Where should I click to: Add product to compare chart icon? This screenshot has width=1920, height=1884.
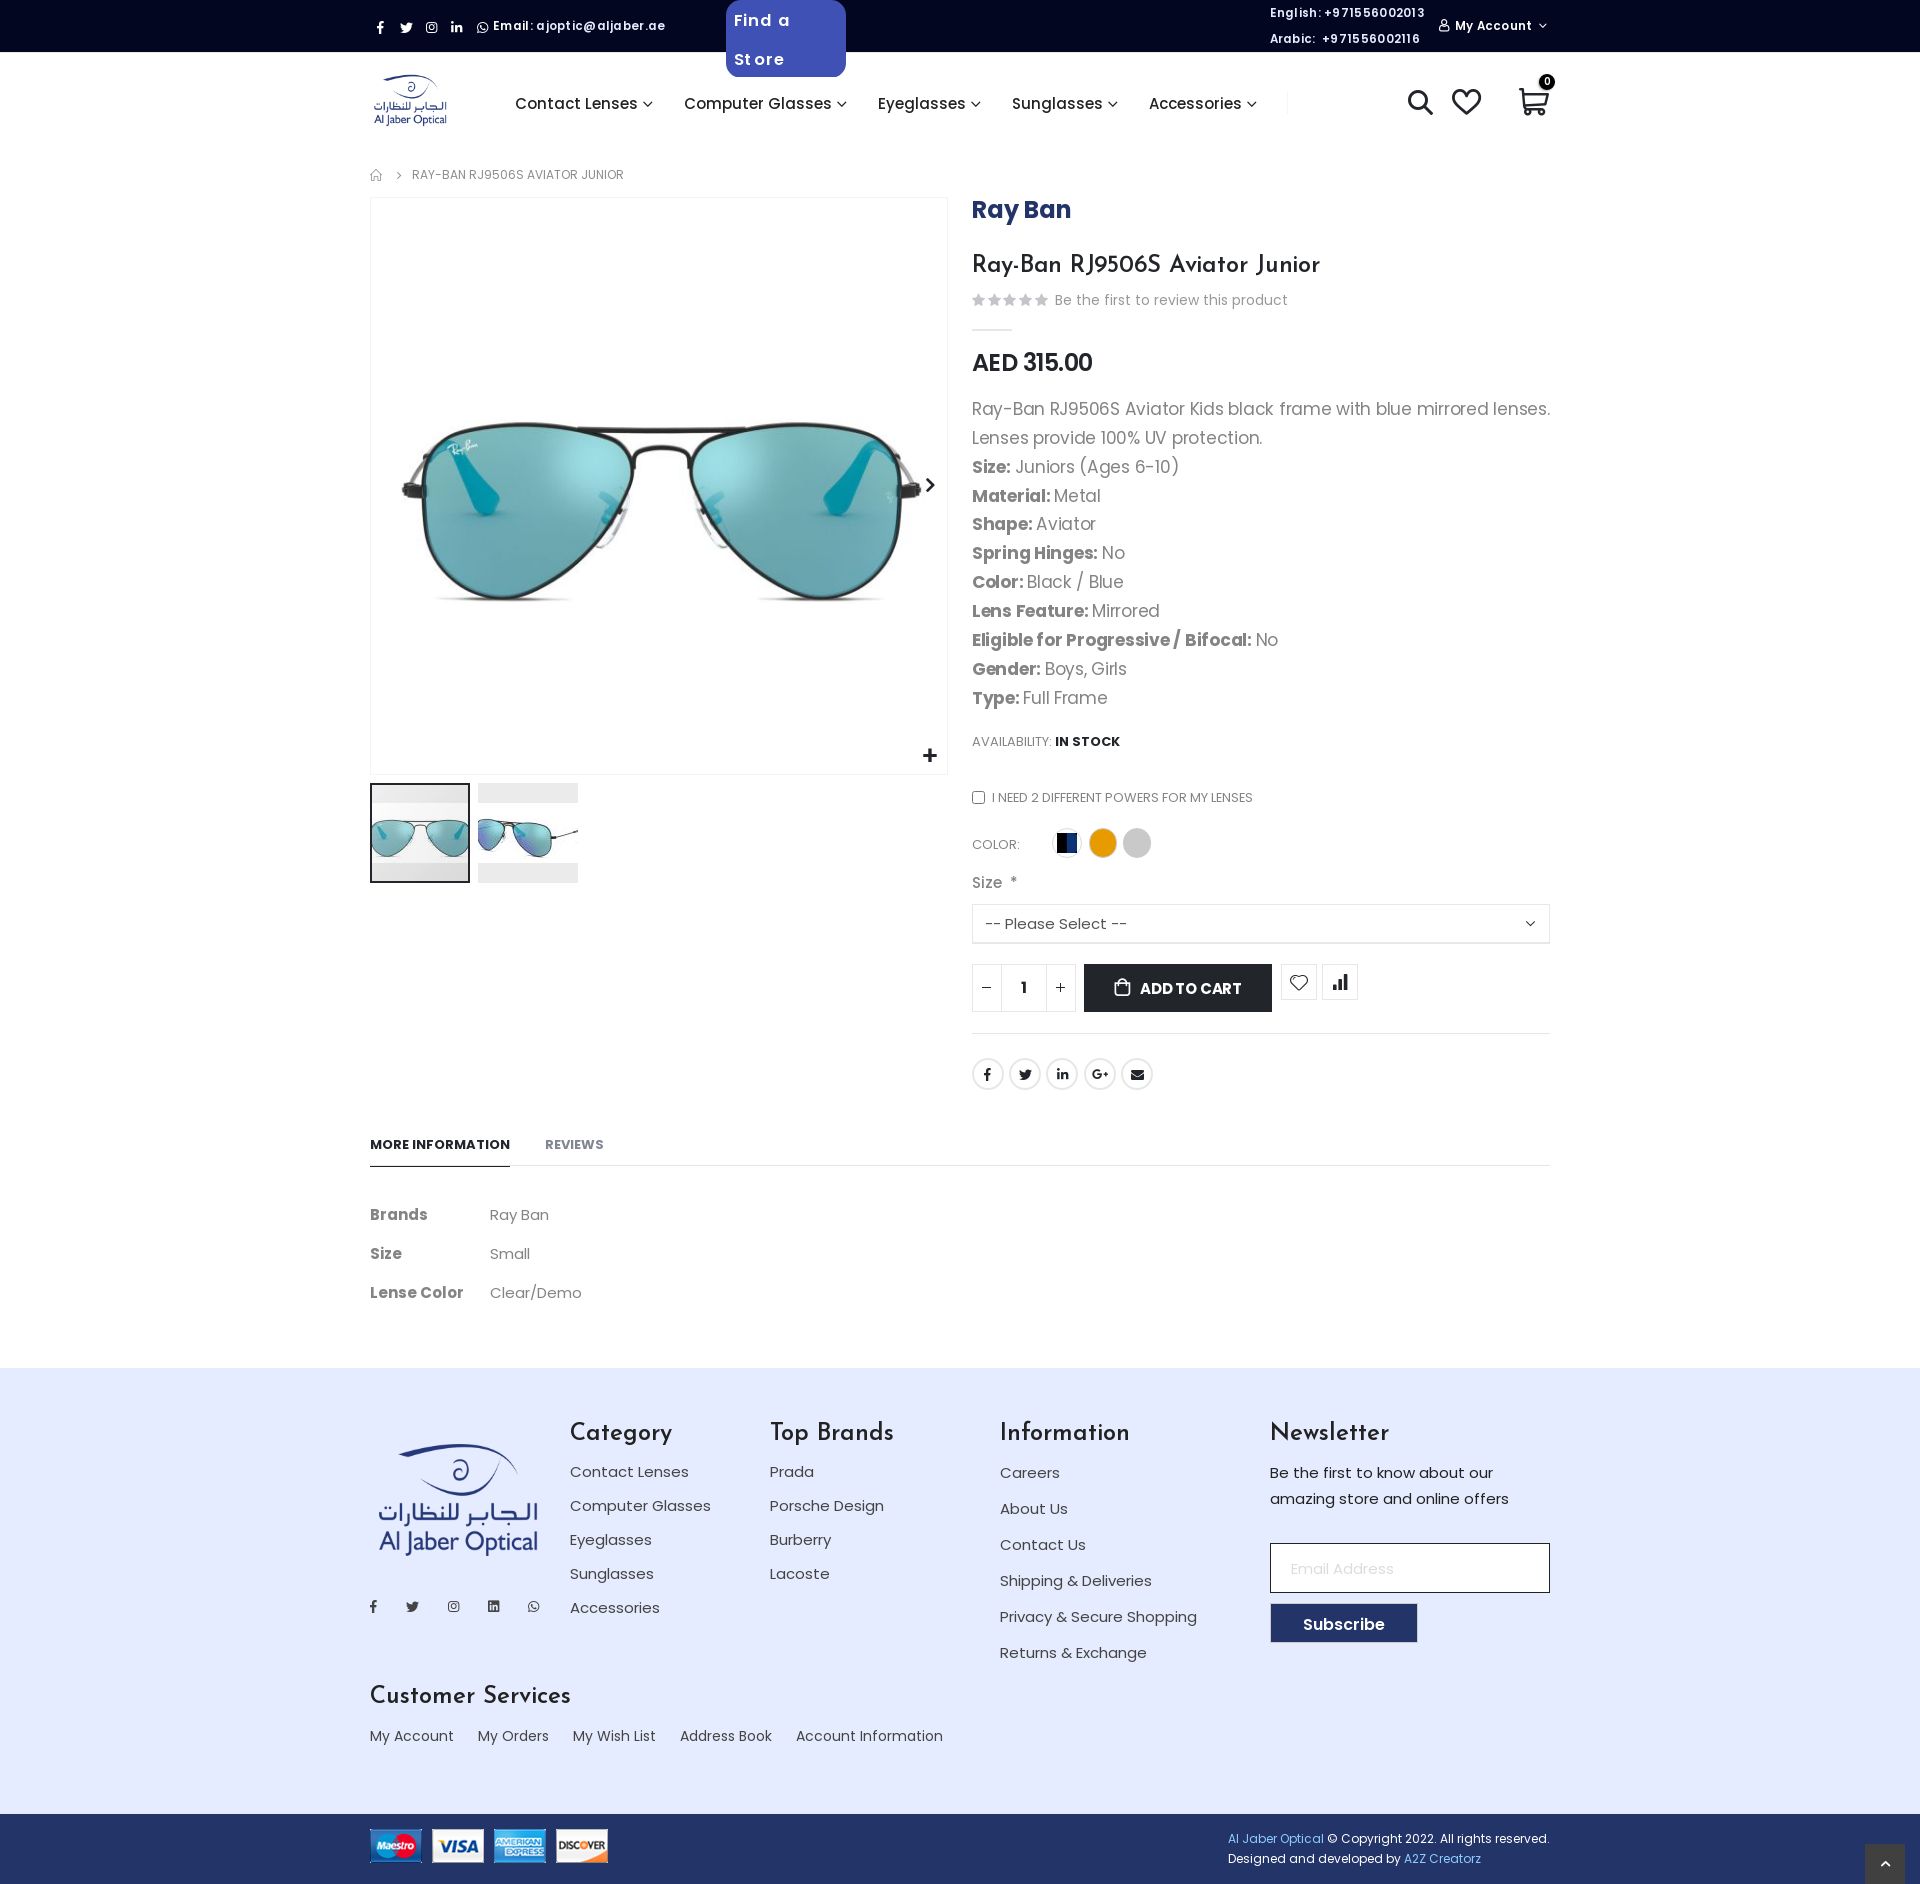(x=1340, y=982)
